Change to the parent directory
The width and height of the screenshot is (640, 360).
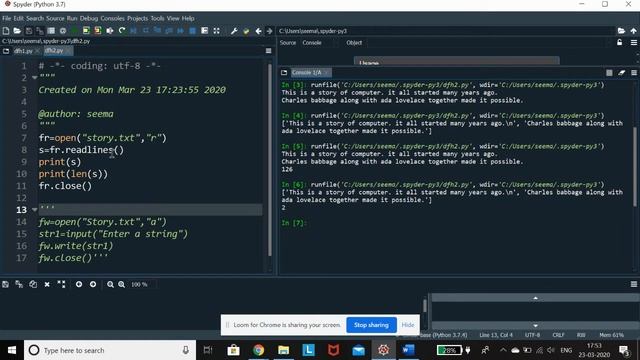(x=633, y=31)
